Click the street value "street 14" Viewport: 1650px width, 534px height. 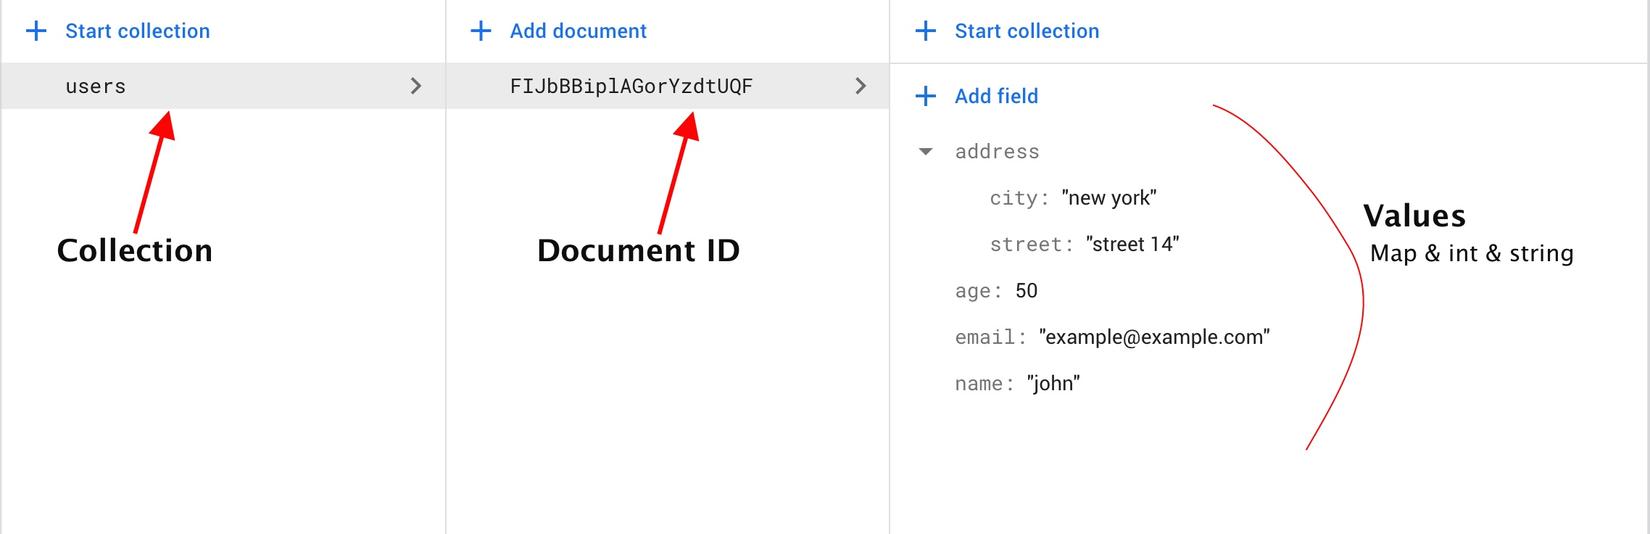pyautogui.click(x=1132, y=244)
